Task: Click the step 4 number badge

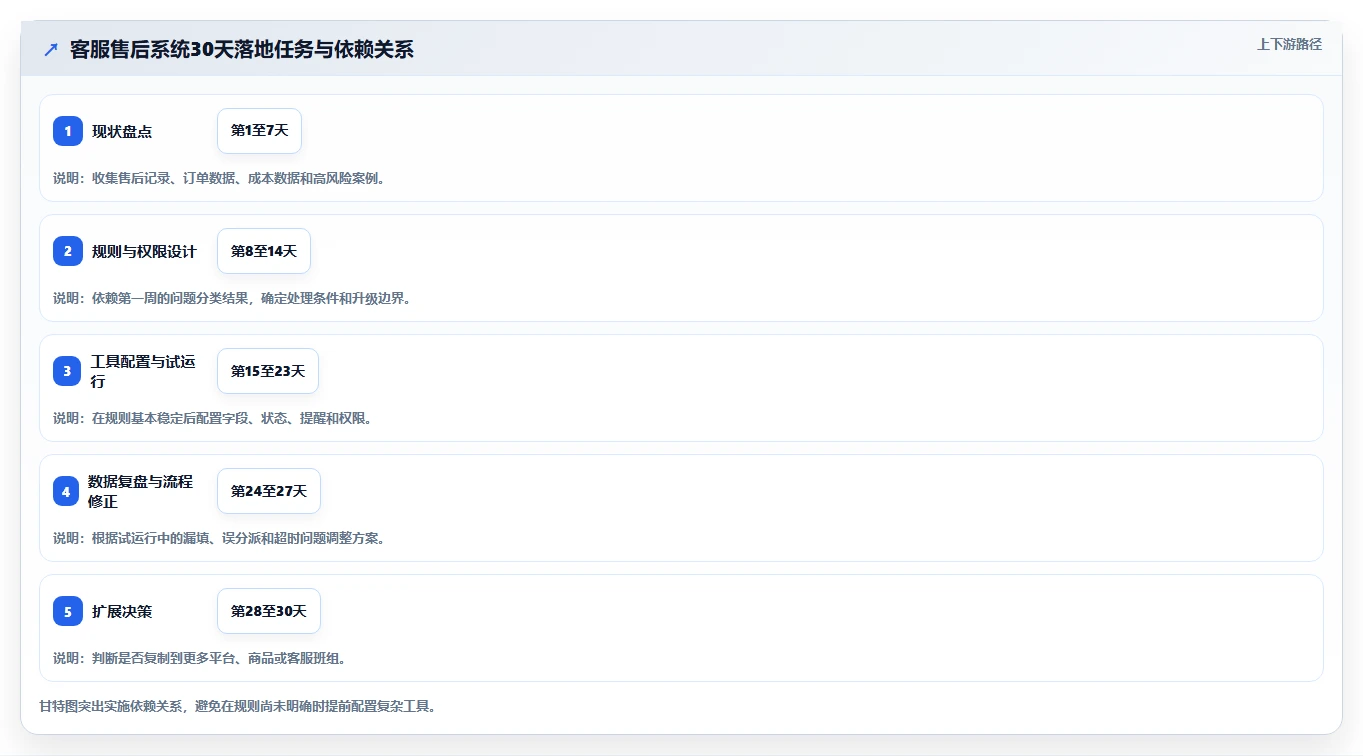Action: 66,491
